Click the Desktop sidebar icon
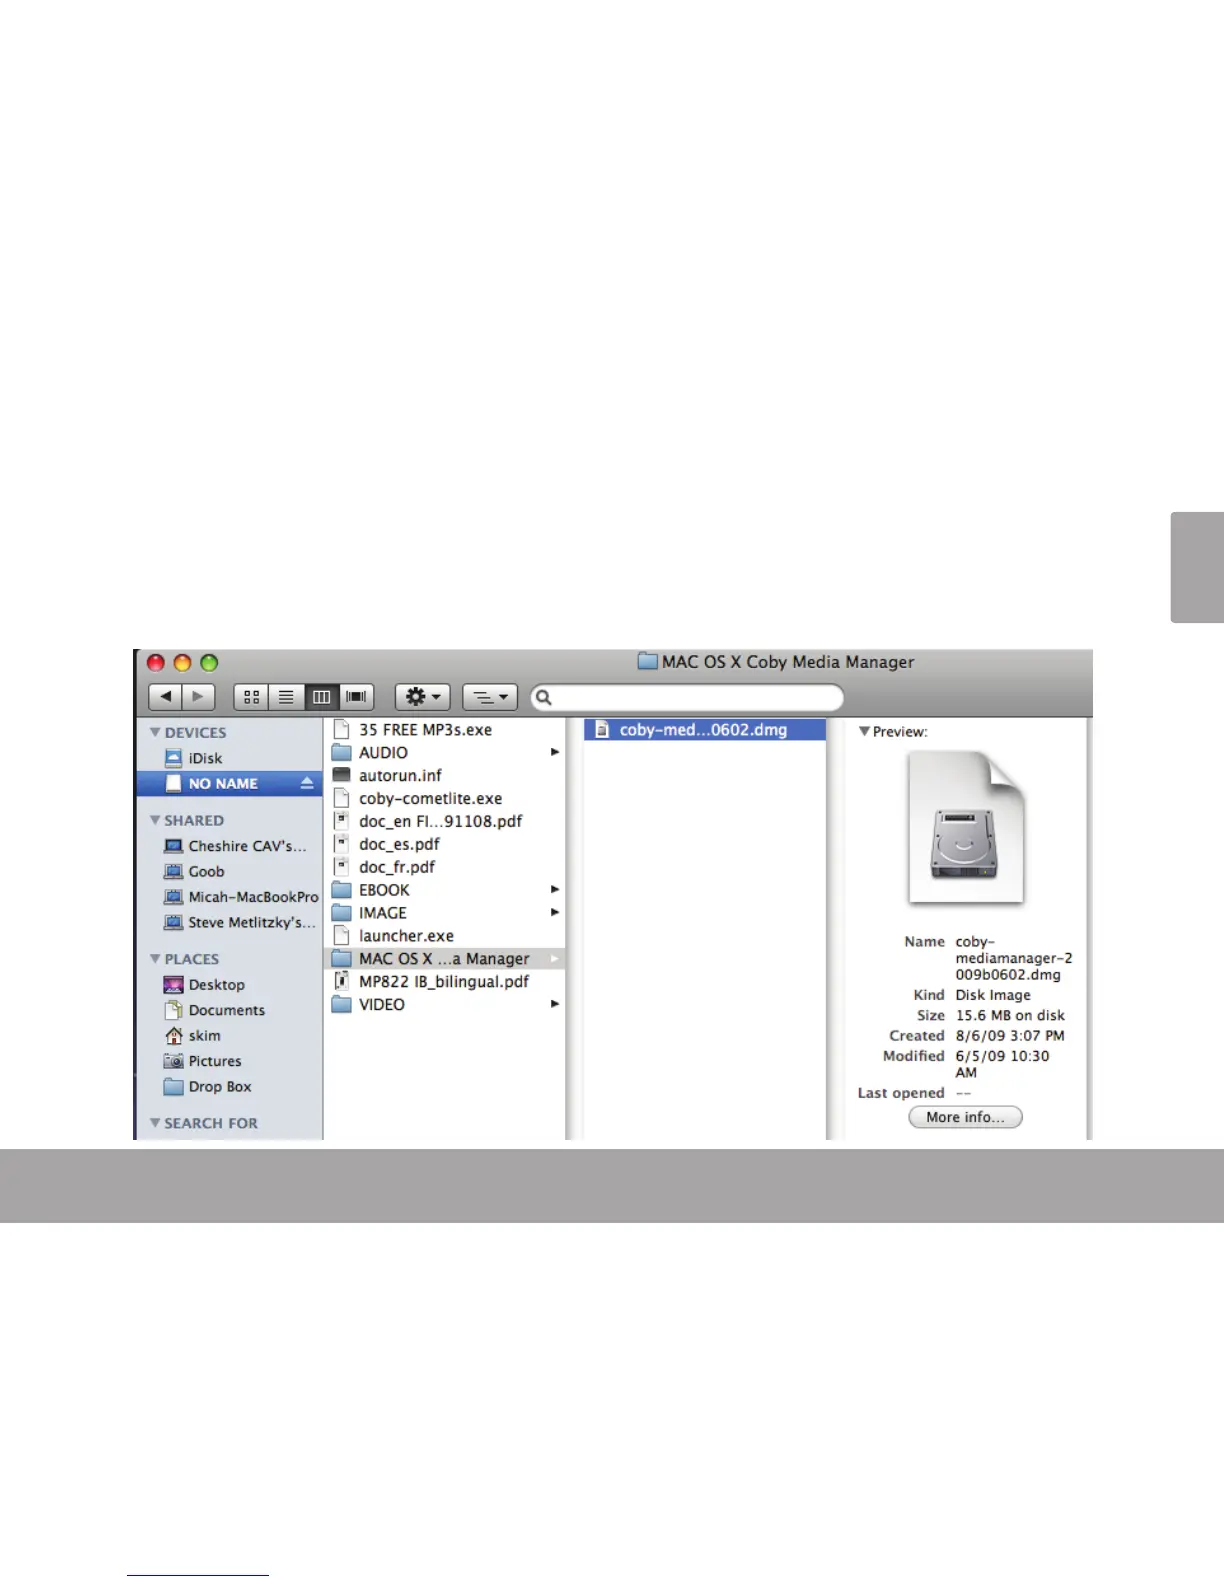The image size is (1224, 1584). click(x=173, y=985)
